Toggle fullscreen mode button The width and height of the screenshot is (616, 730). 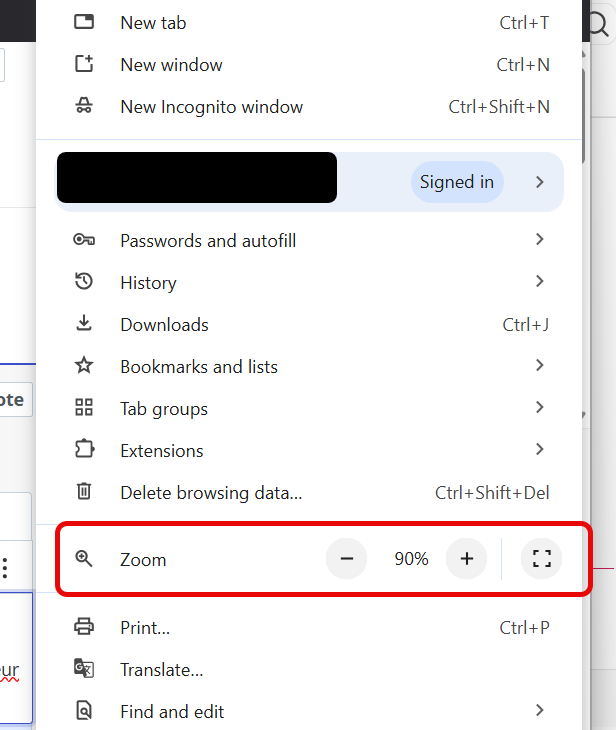point(542,559)
